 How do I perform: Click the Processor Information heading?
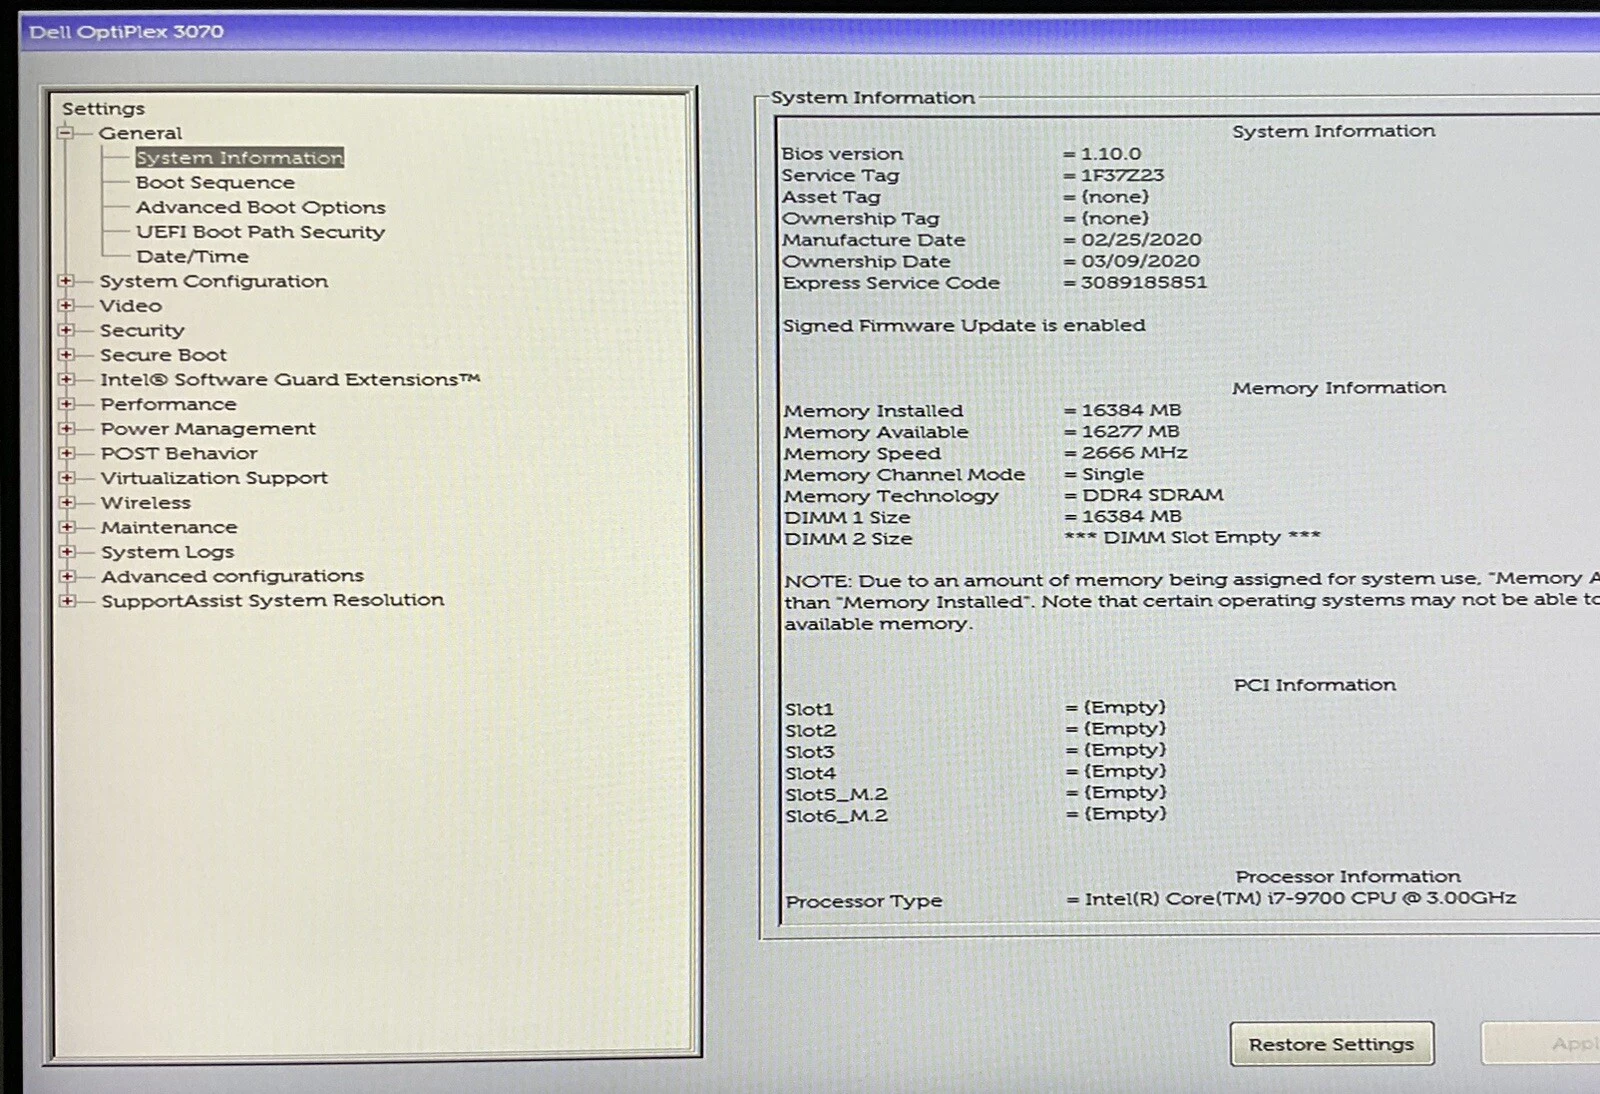point(1348,877)
